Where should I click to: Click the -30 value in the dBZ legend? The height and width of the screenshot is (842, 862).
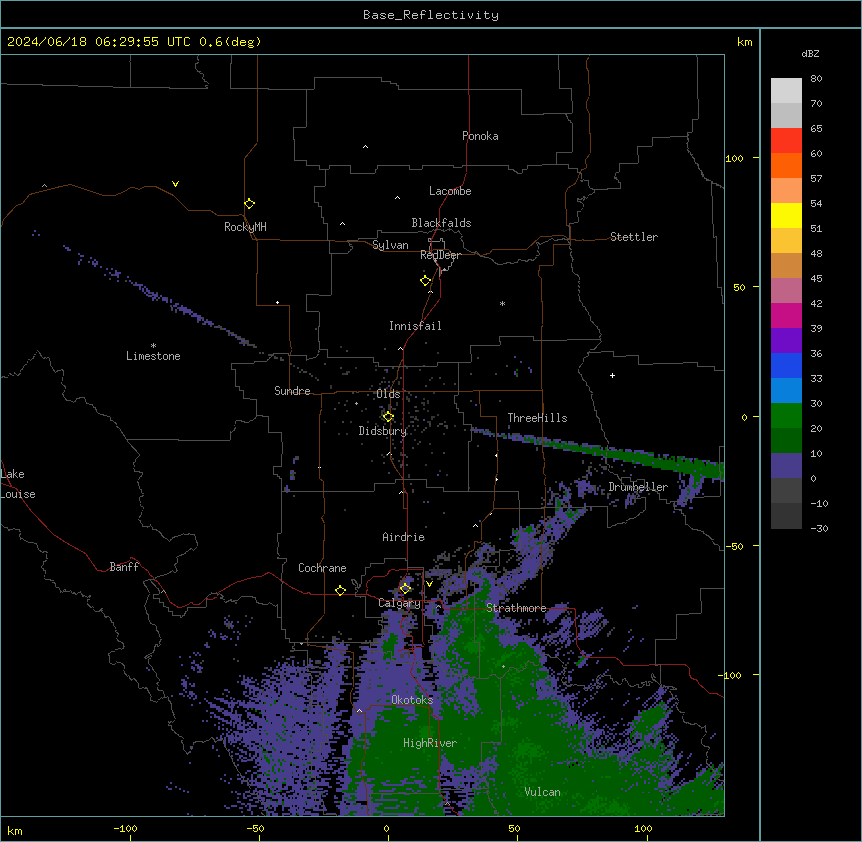819,528
